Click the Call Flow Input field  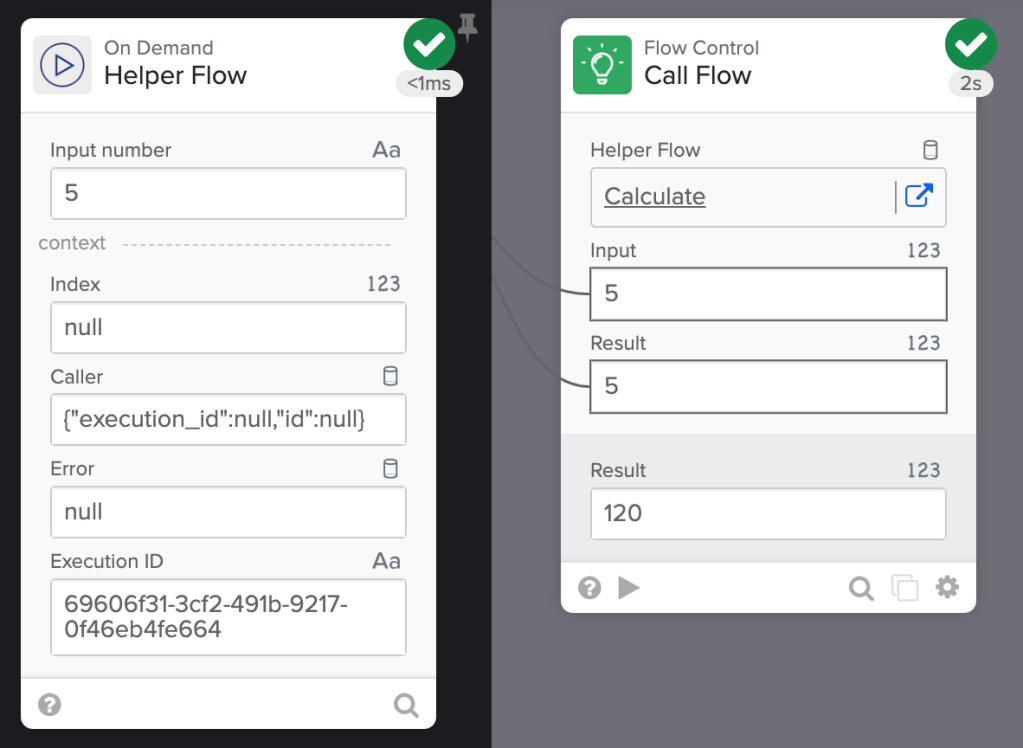point(768,293)
